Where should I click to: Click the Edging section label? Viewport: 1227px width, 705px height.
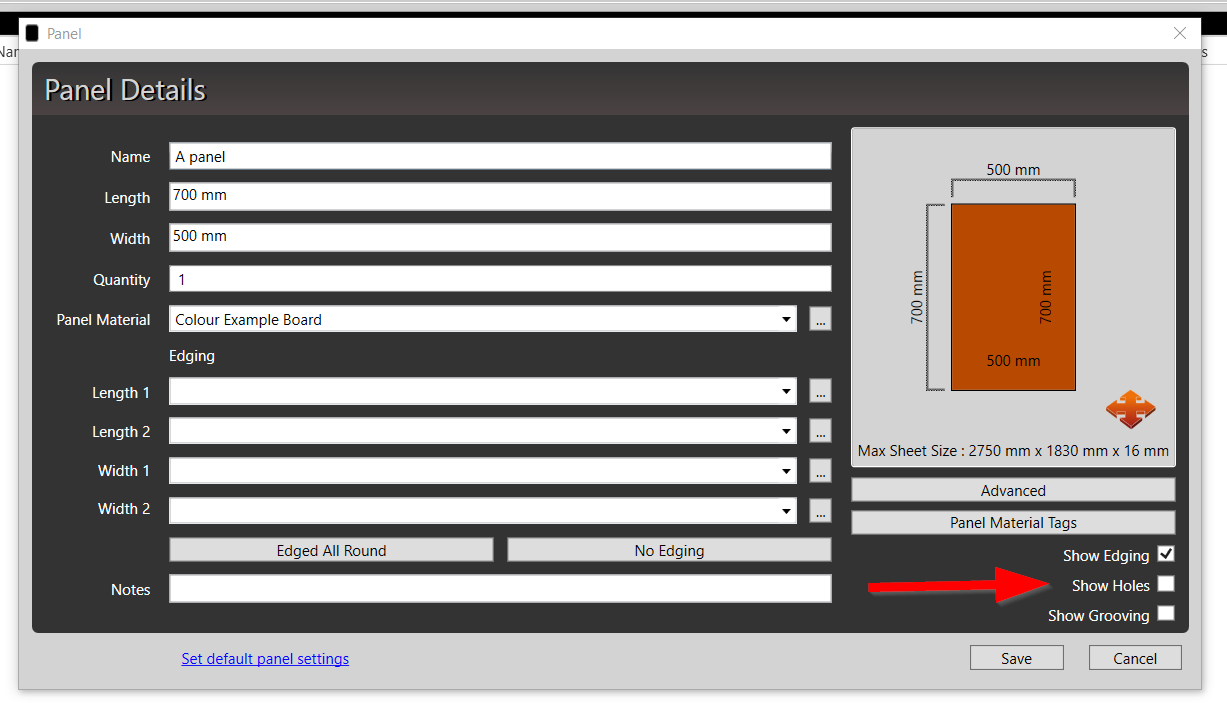pos(192,355)
